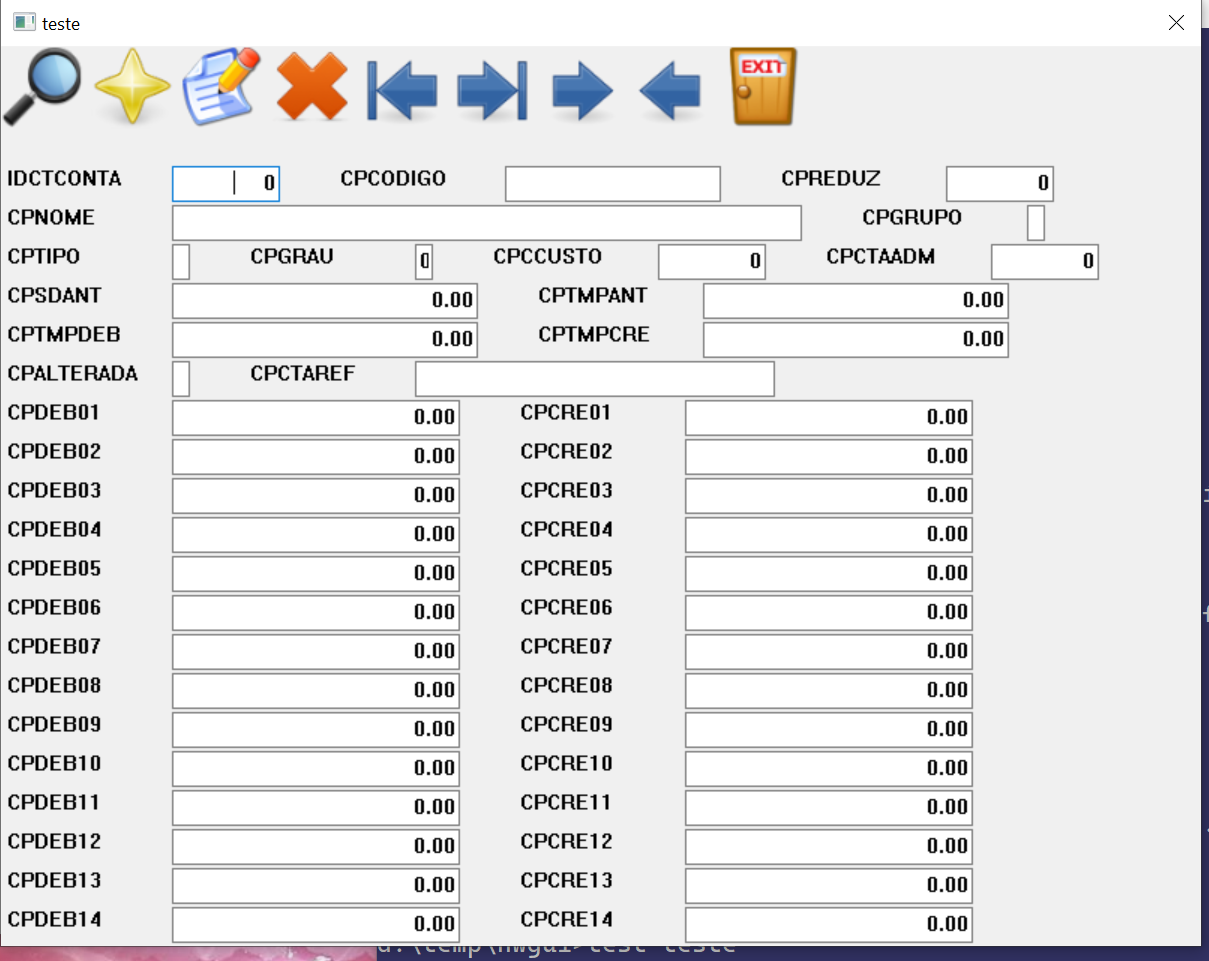Click the CPTMPCRE value field
The height and width of the screenshot is (961, 1209).
click(x=856, y=340)
